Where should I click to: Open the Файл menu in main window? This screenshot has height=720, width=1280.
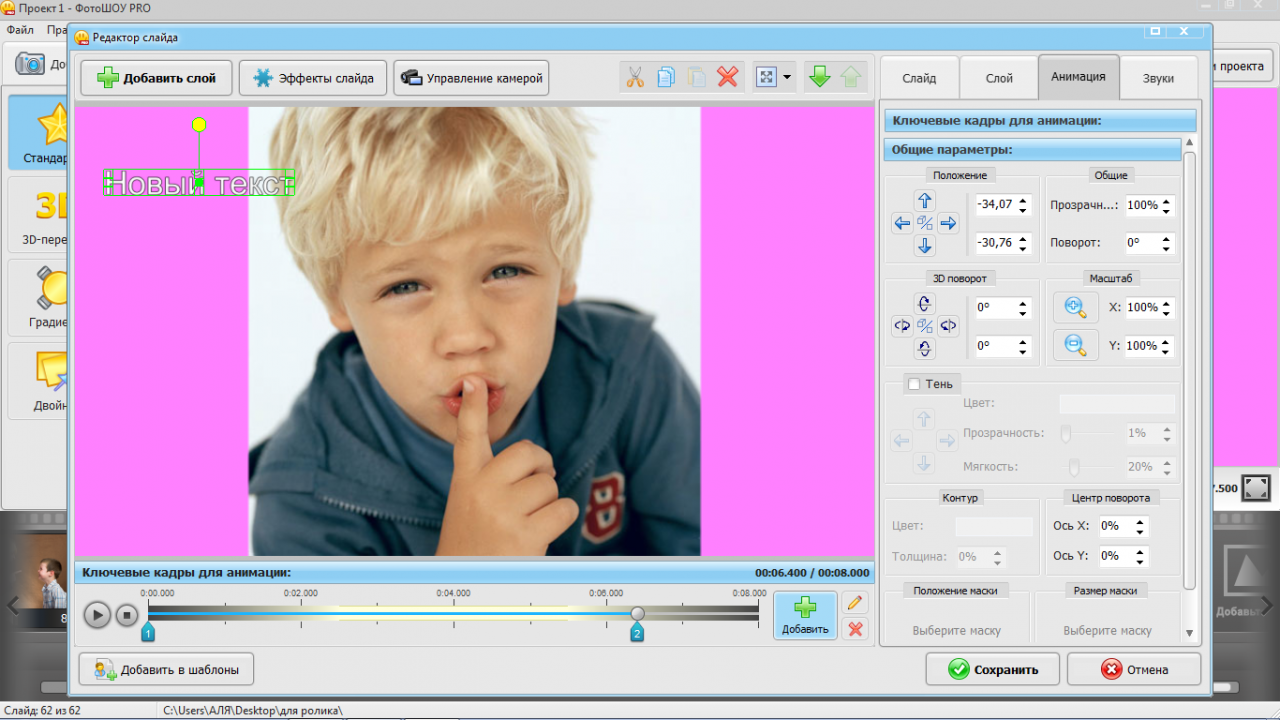[x=21, y=30]
